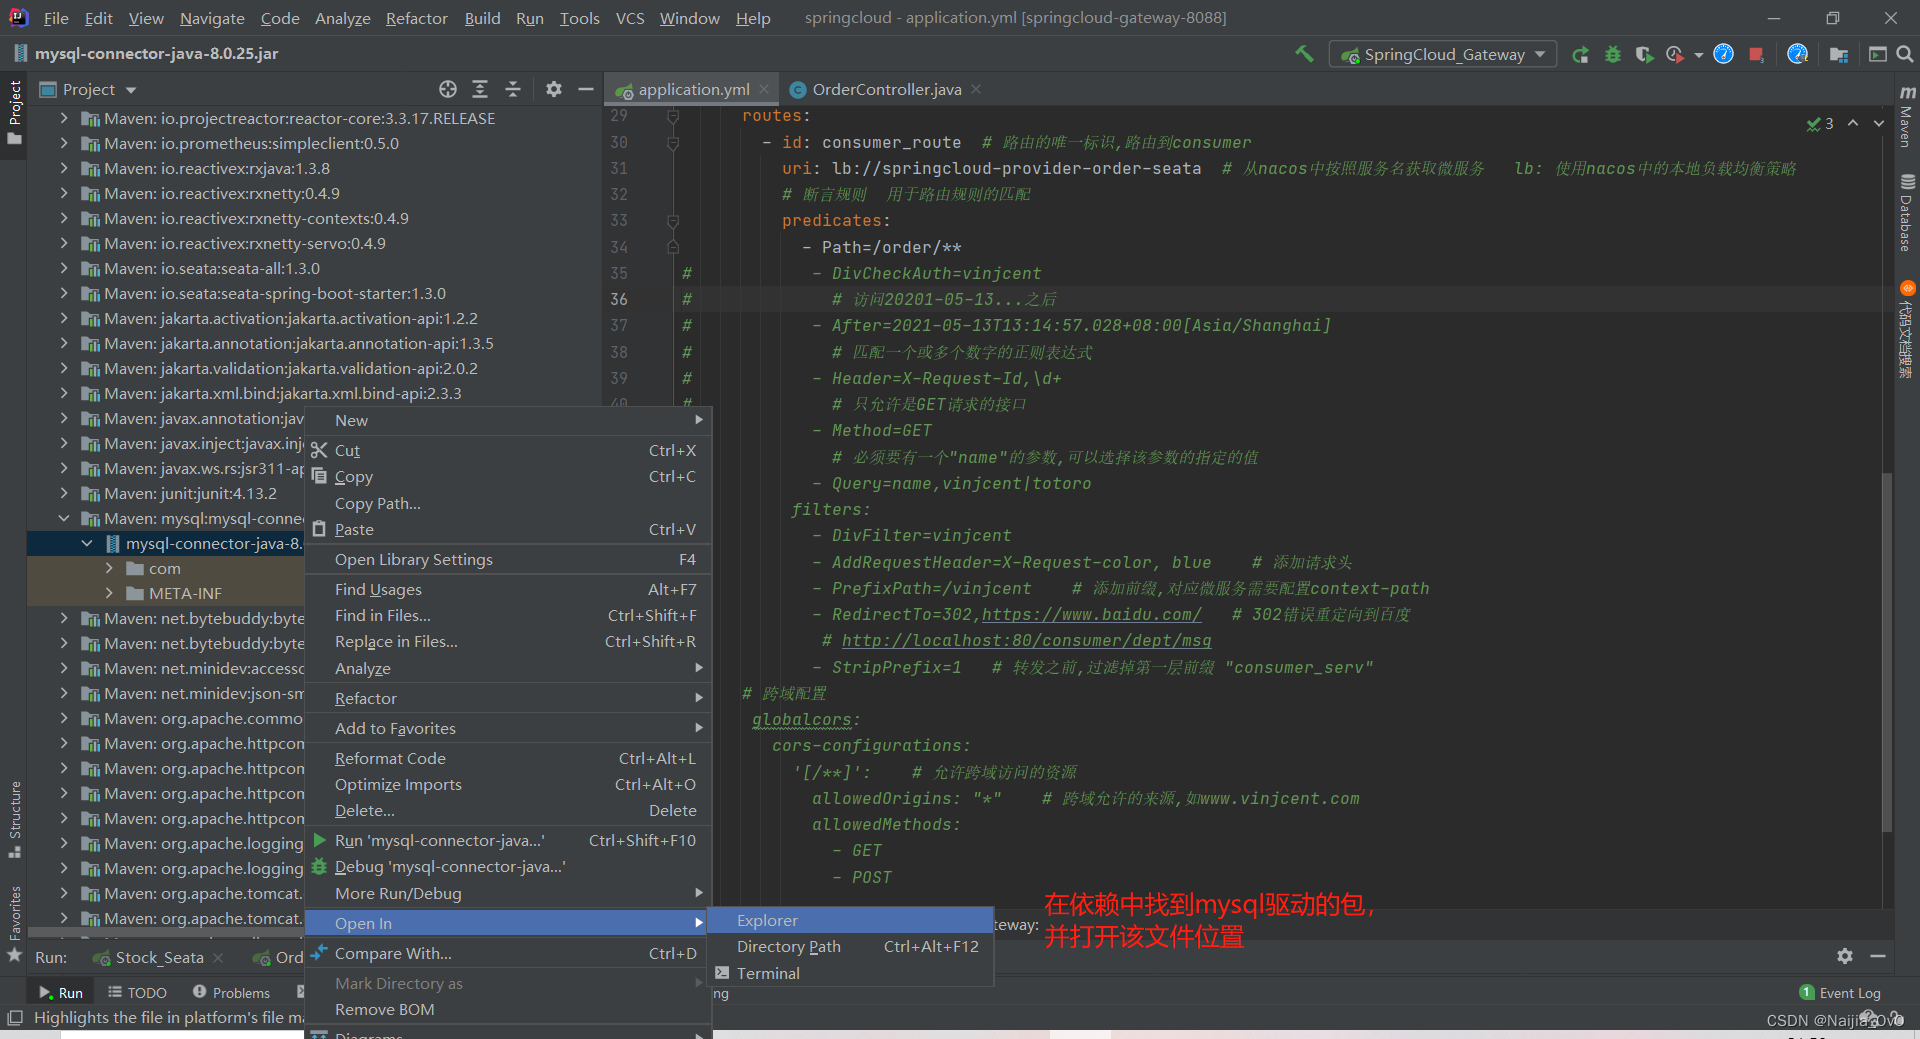Collapse mysql-connector-java jar node

click(x=86, y=543)
